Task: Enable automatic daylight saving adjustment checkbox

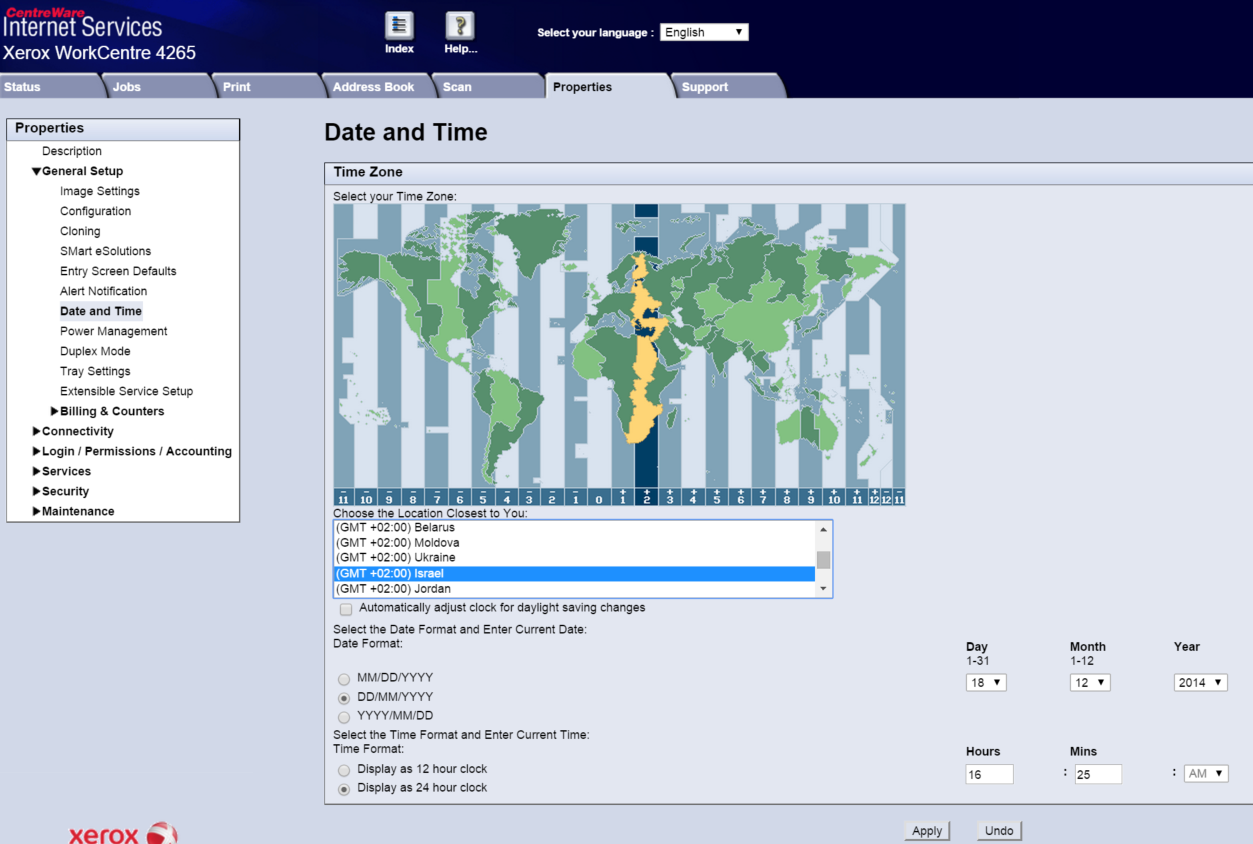Action: (346, 609)
